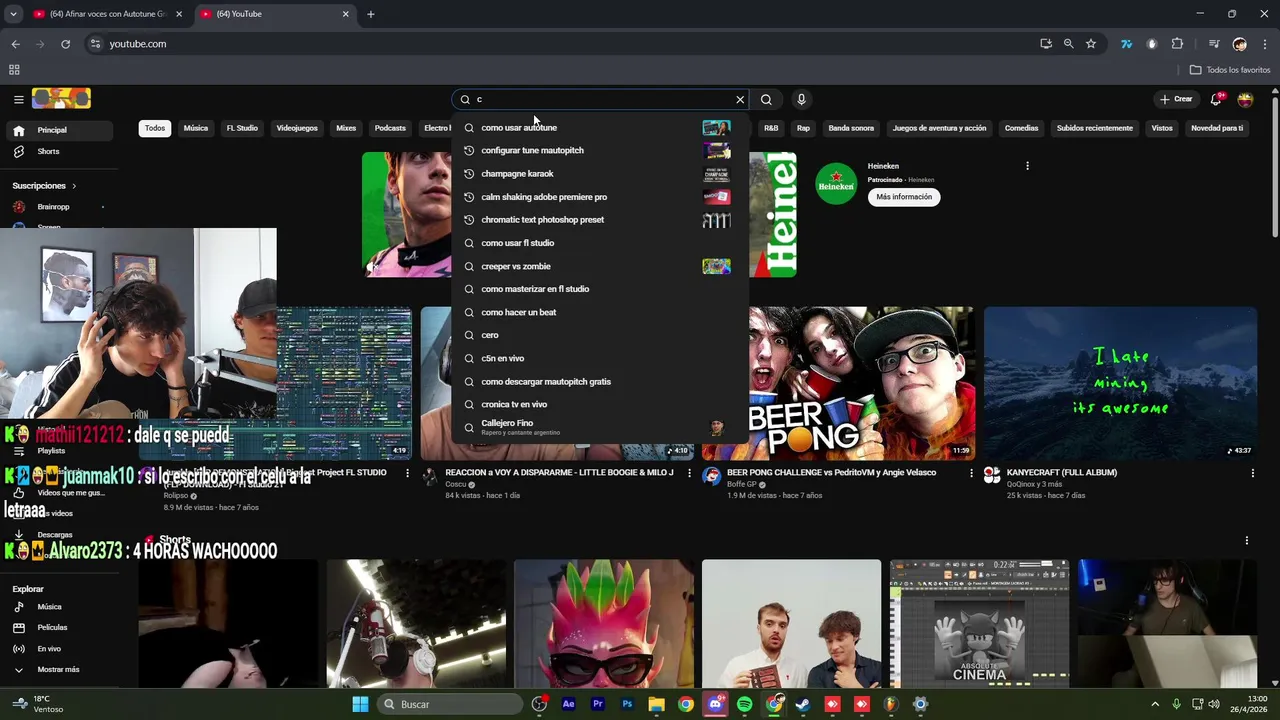1280x720 pixels.
Task: Choose suggestion configurar tune mautopitch
Action: (600, 150)
